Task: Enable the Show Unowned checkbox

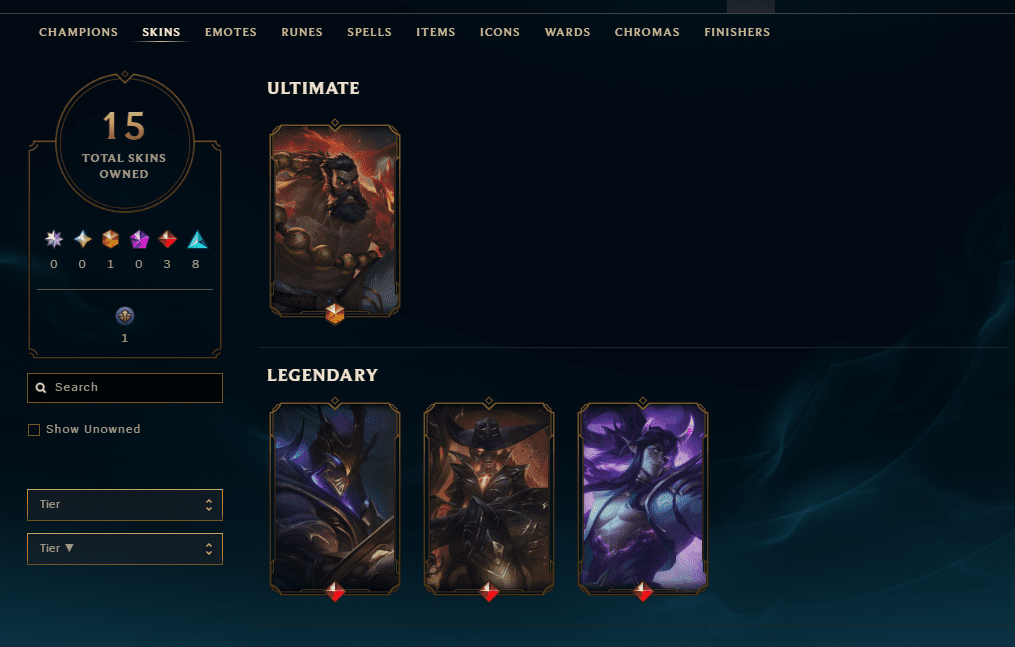Action: pyautogui.click(x=34, y=430)
